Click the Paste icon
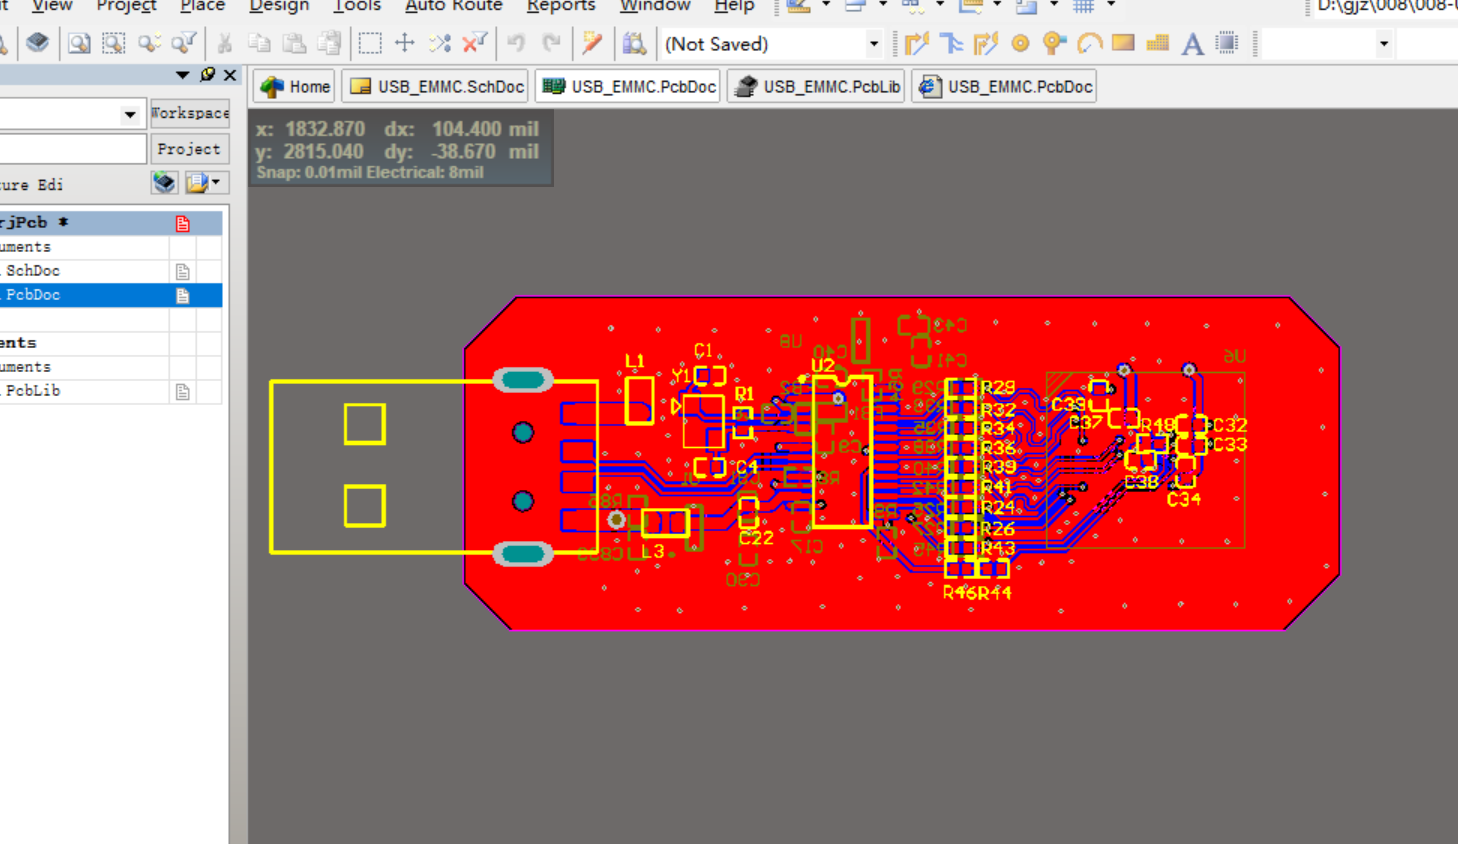 (x=294, y=43)
